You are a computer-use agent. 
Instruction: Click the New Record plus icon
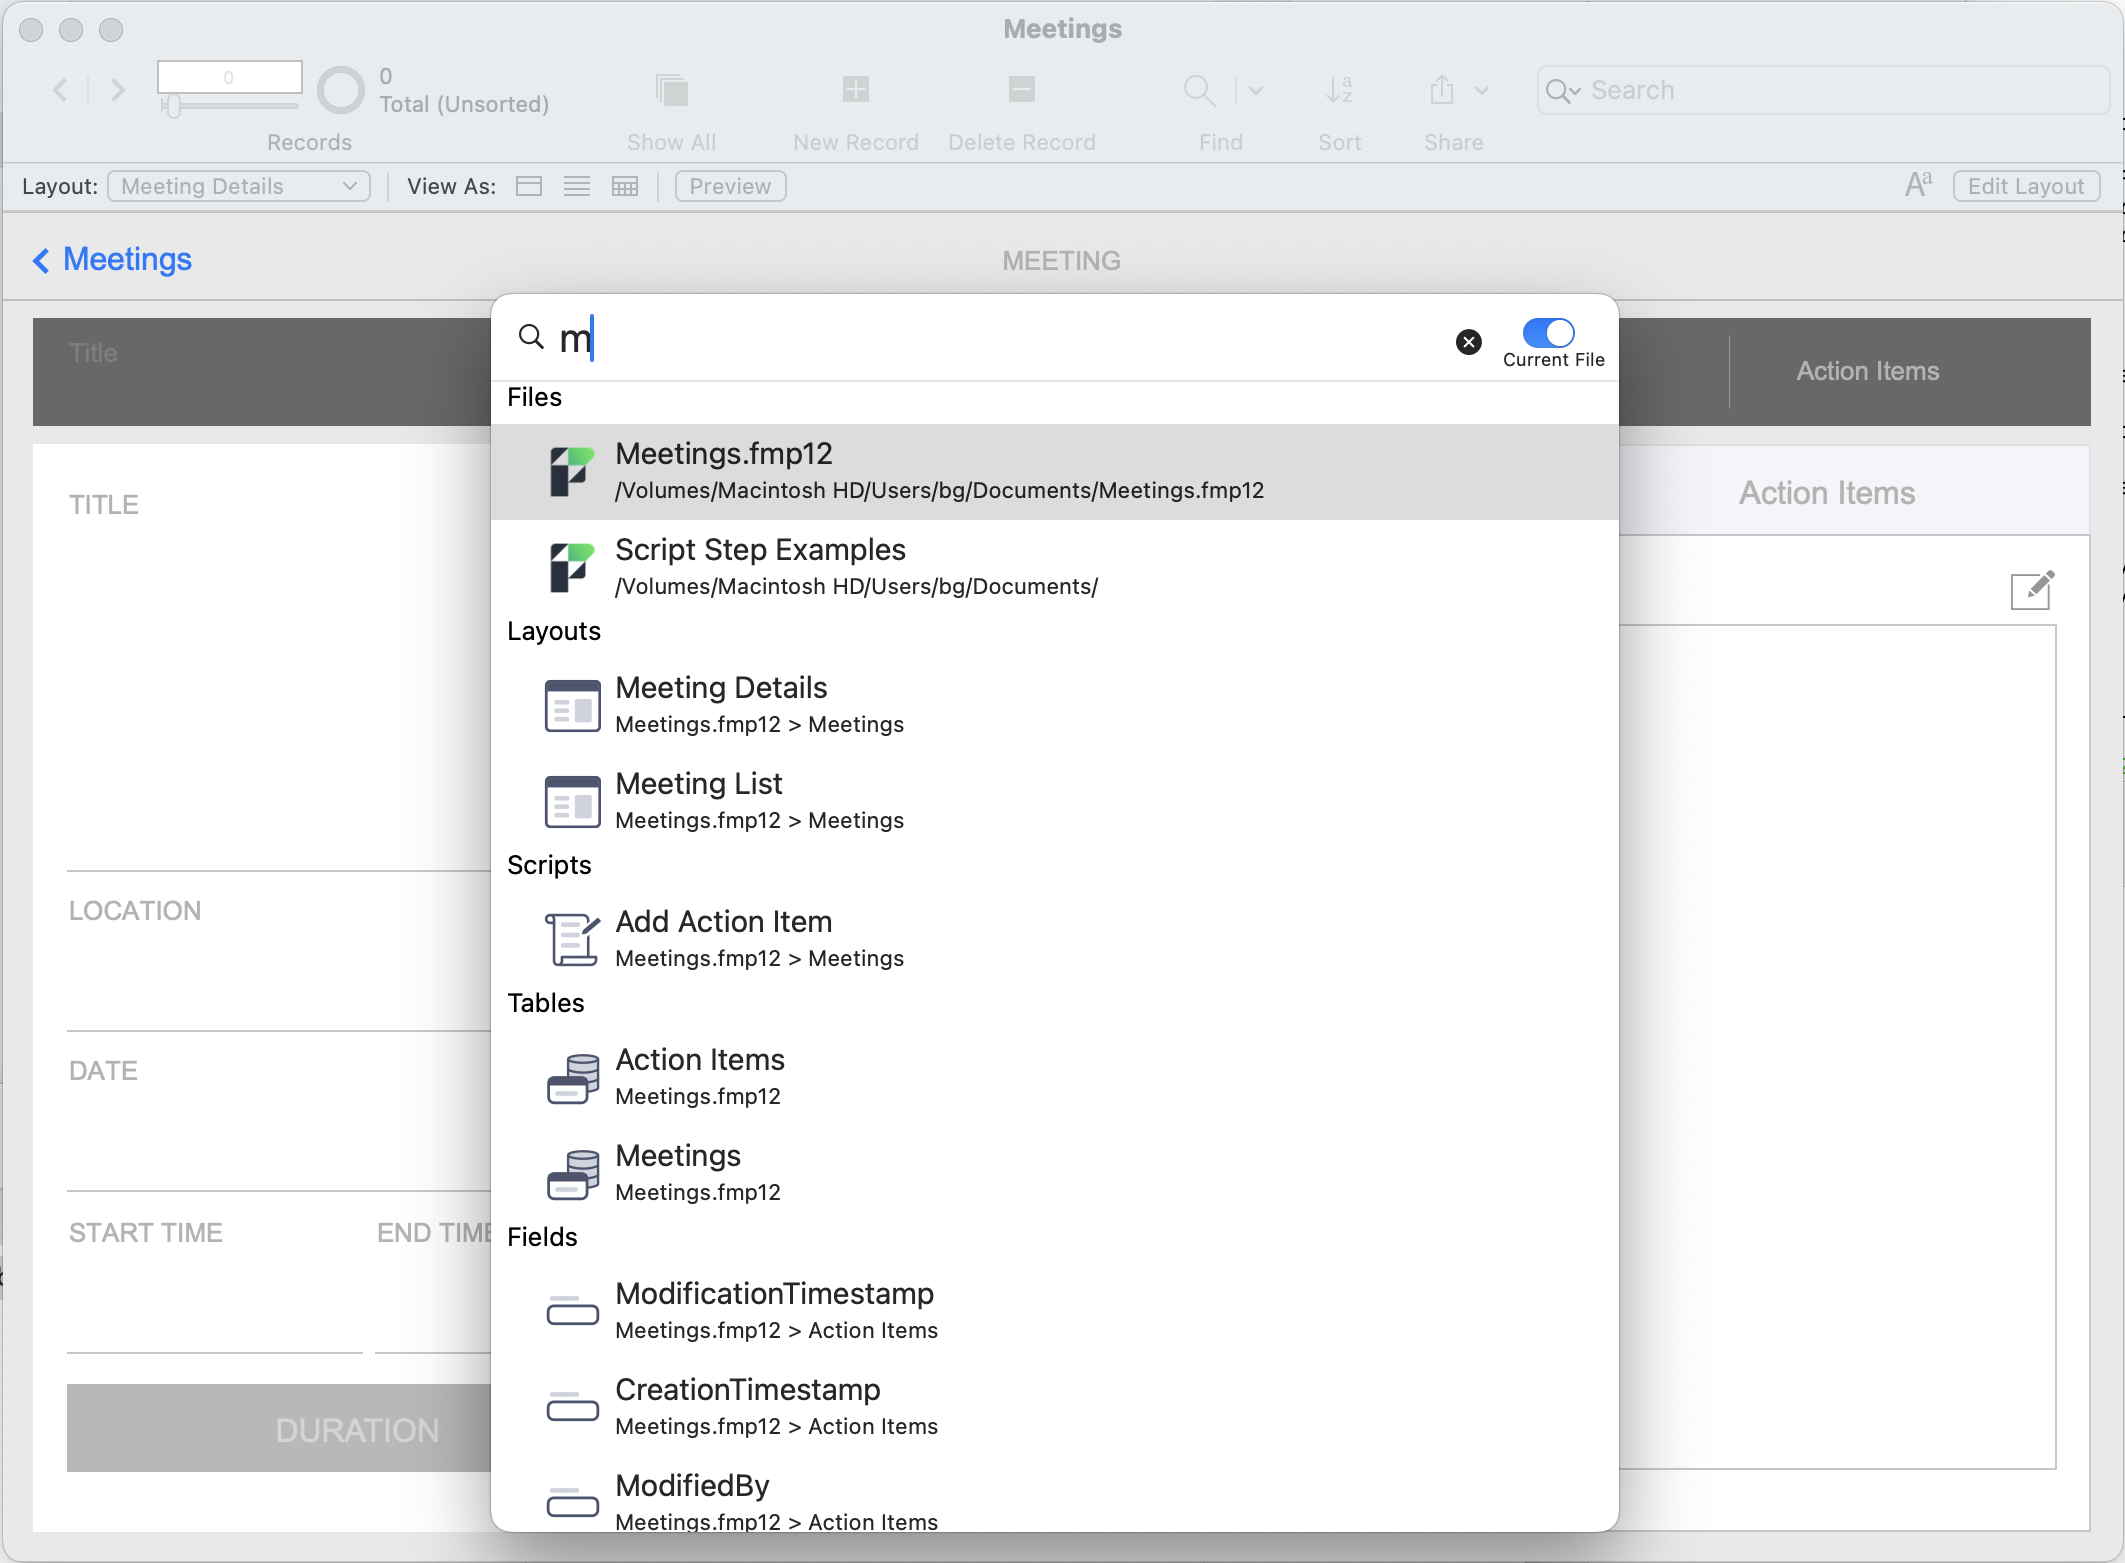(x=856, y=90)
